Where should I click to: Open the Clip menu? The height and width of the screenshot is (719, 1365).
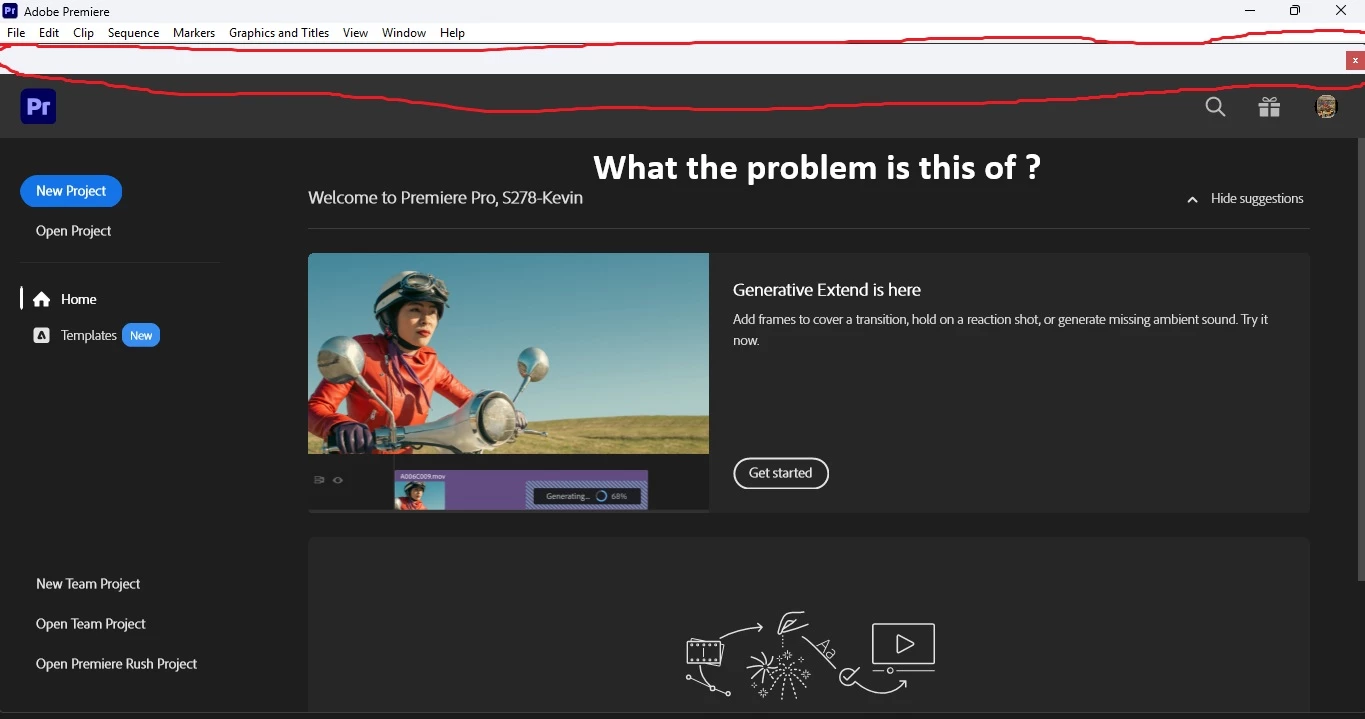[84, 33]
